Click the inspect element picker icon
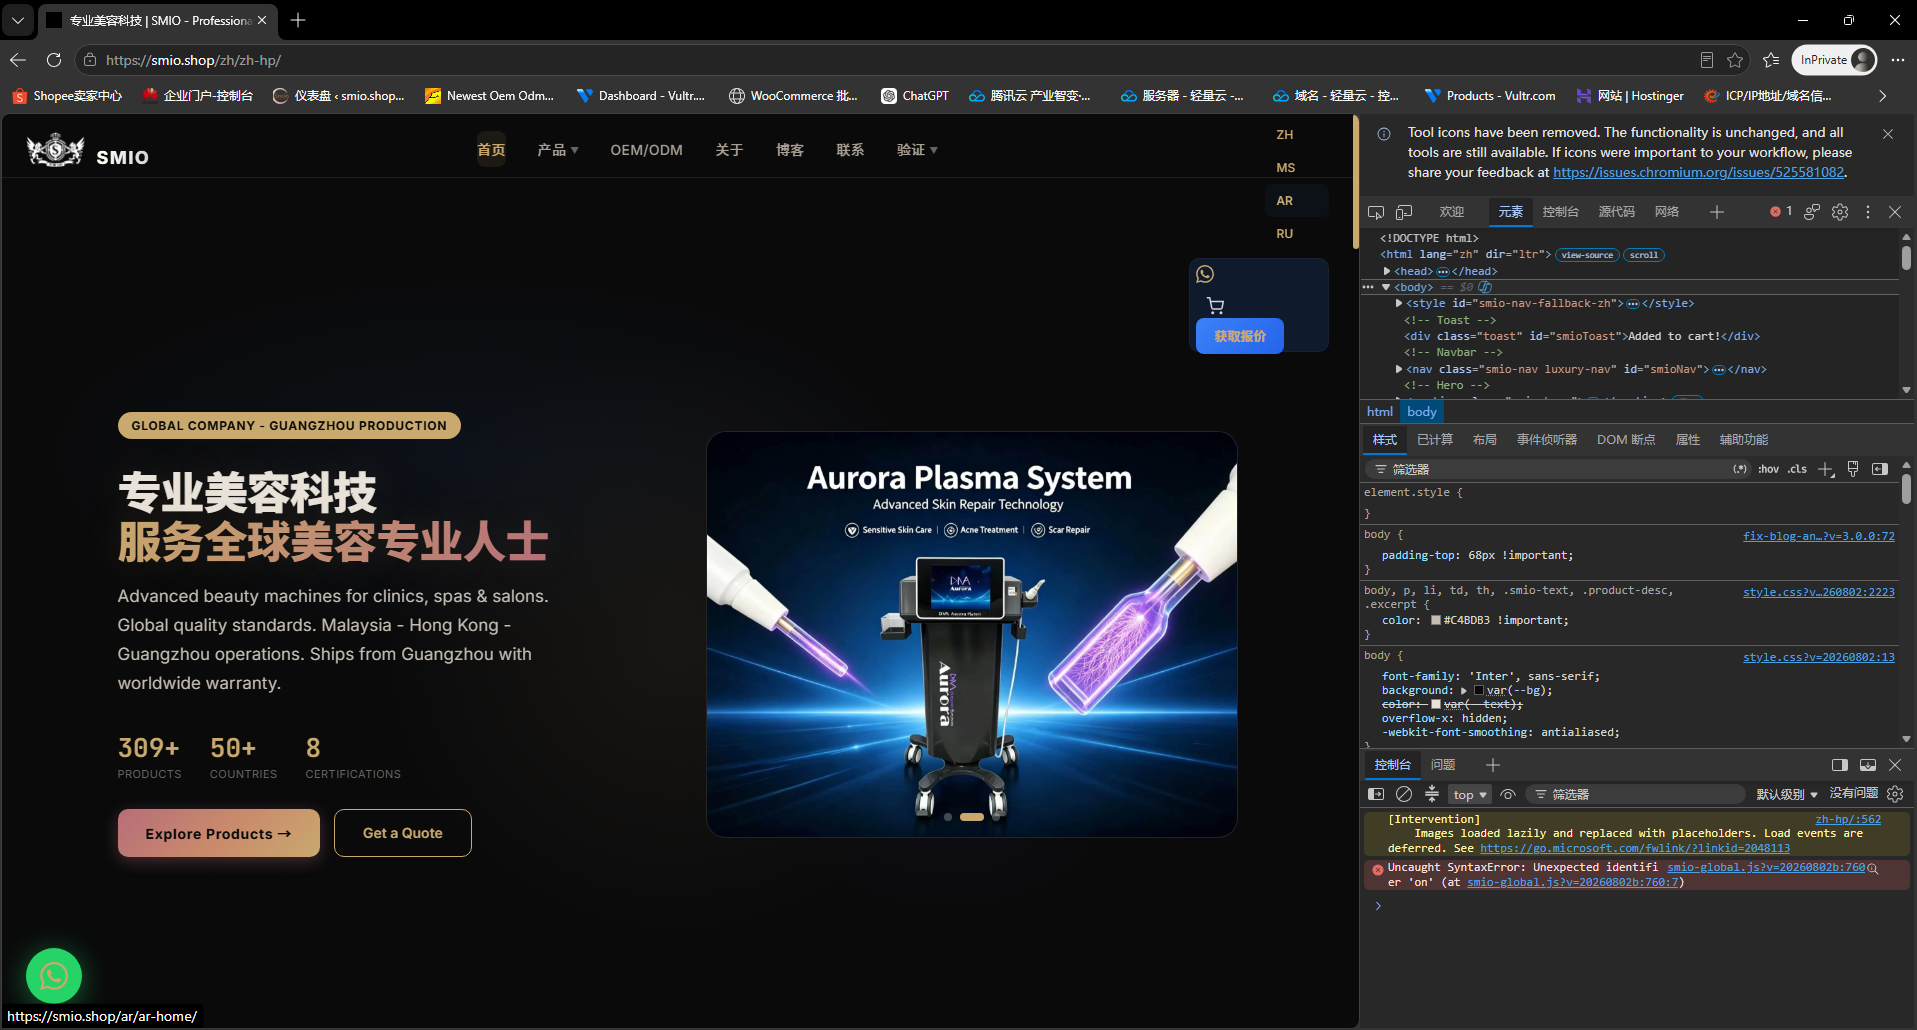 click(x=1376, y=212)
